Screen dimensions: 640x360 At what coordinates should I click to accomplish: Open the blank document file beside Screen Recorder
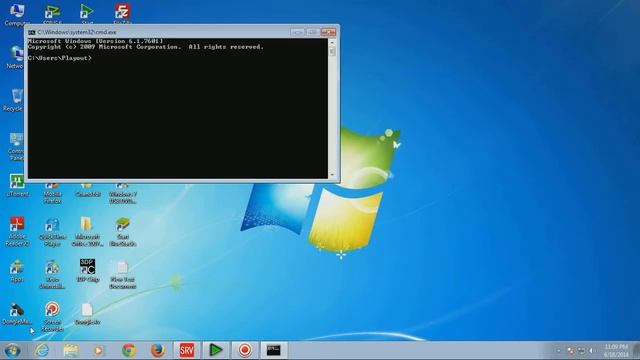[x=87, y=313]
